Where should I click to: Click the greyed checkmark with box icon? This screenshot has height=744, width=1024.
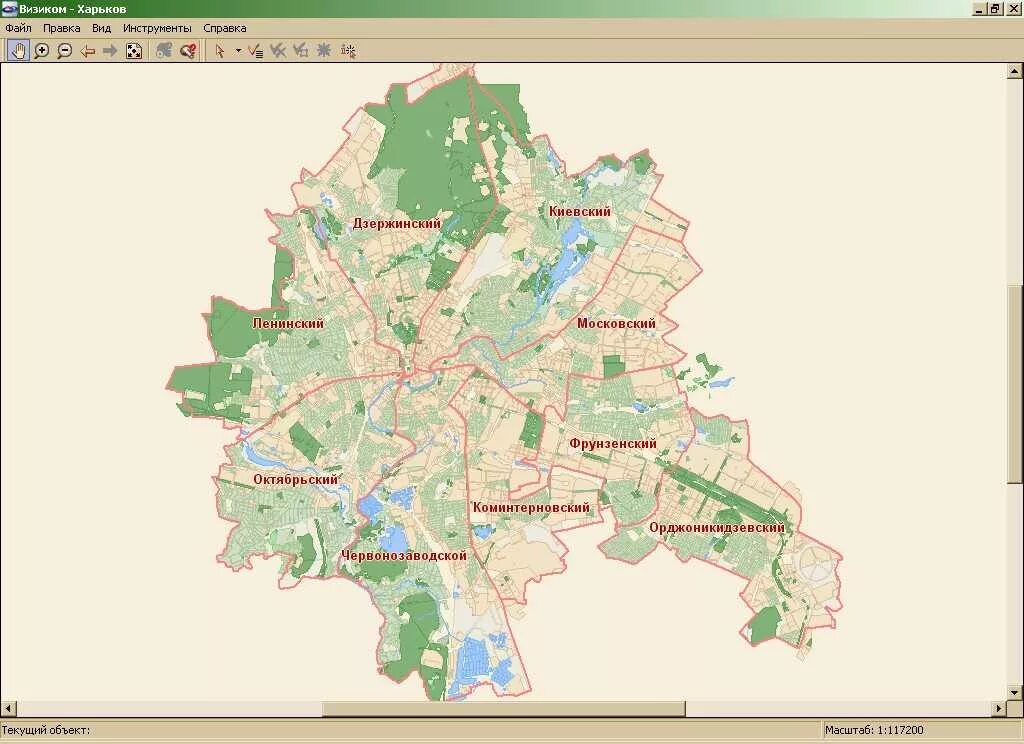click(x=300, y=50)
